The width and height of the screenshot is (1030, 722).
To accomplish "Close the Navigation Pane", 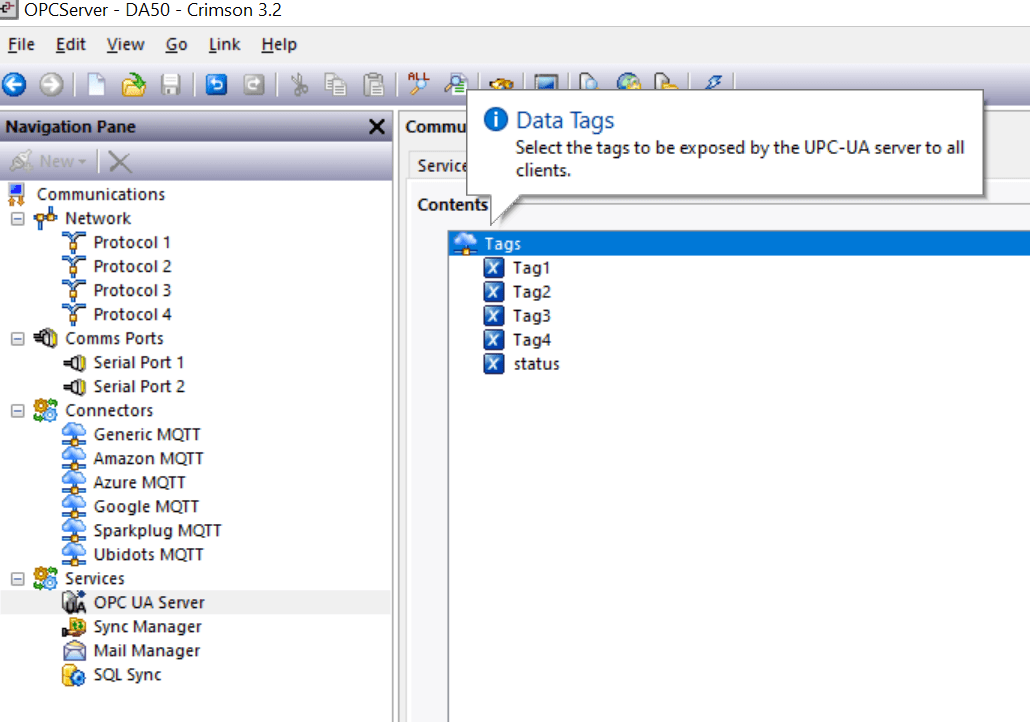I will (376, 127).
